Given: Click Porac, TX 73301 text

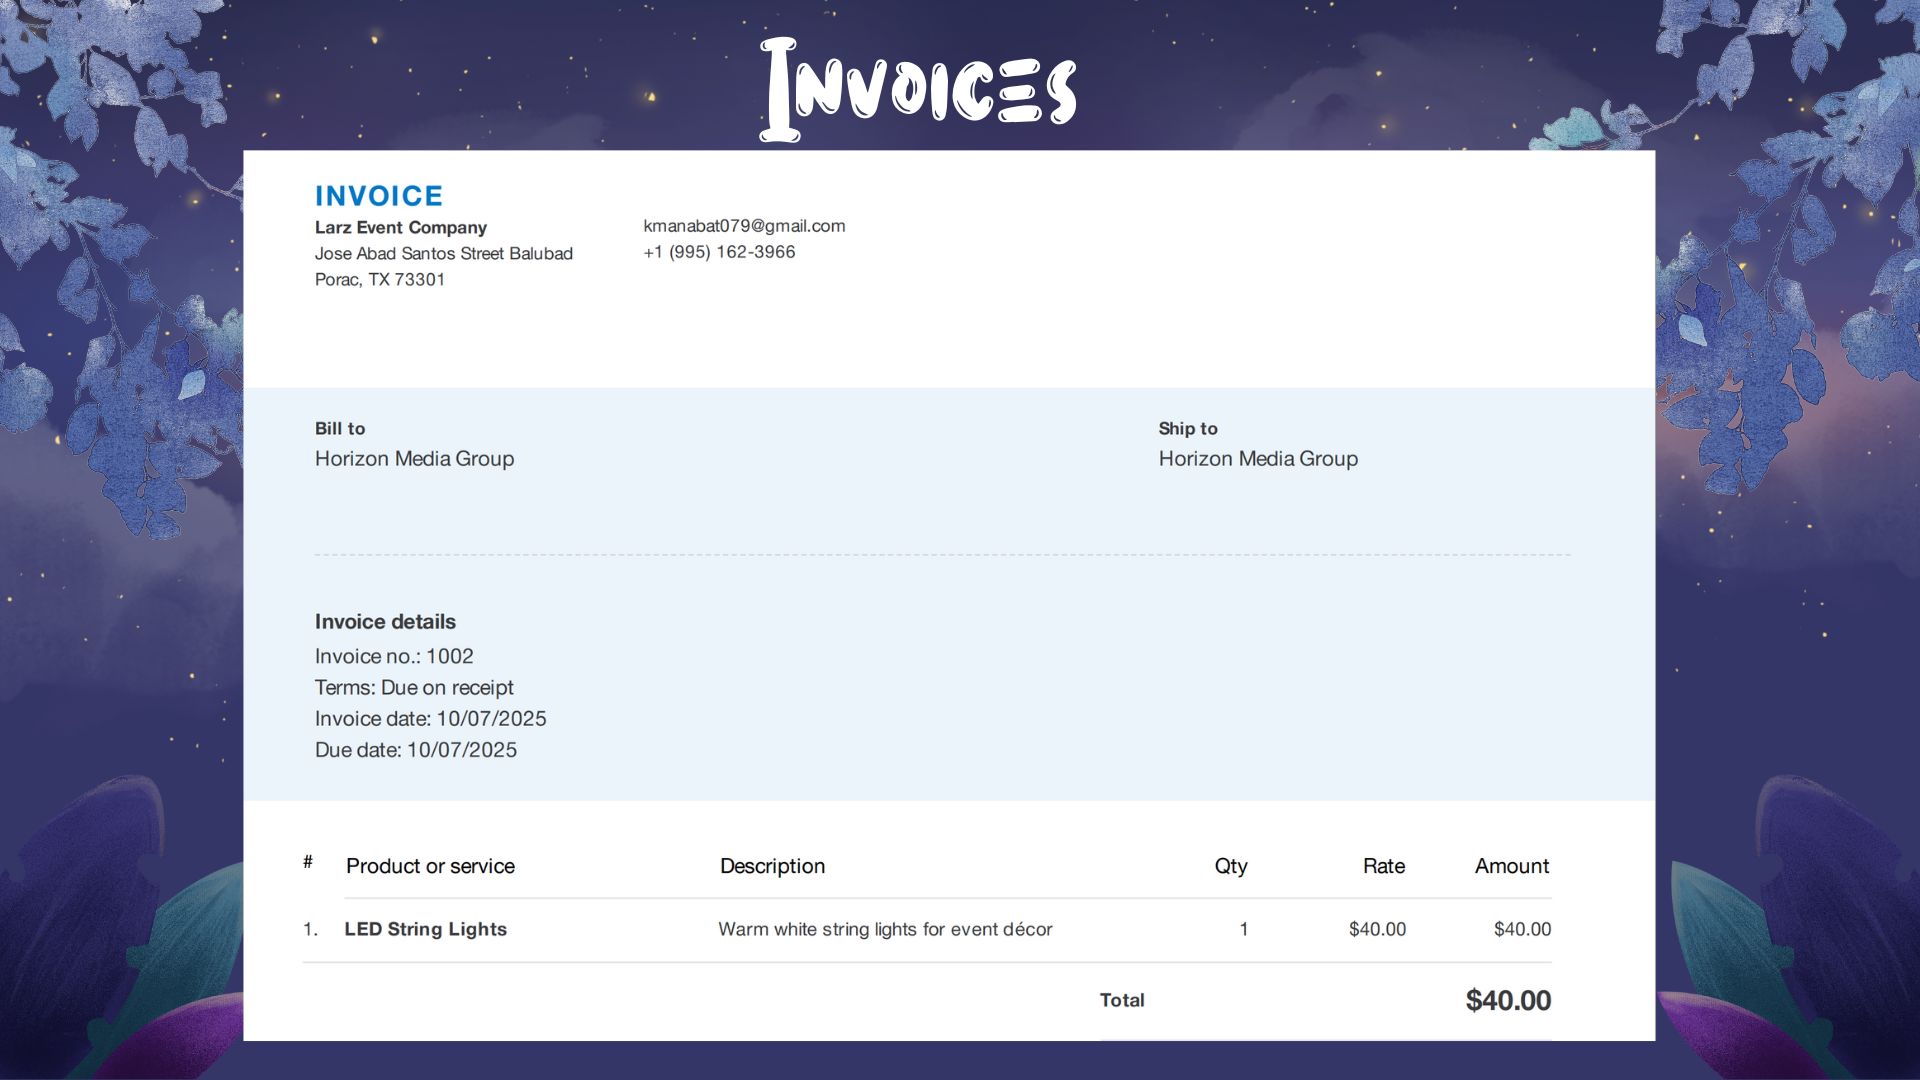Looking at the screenshot, I should (x=379, y=280).
